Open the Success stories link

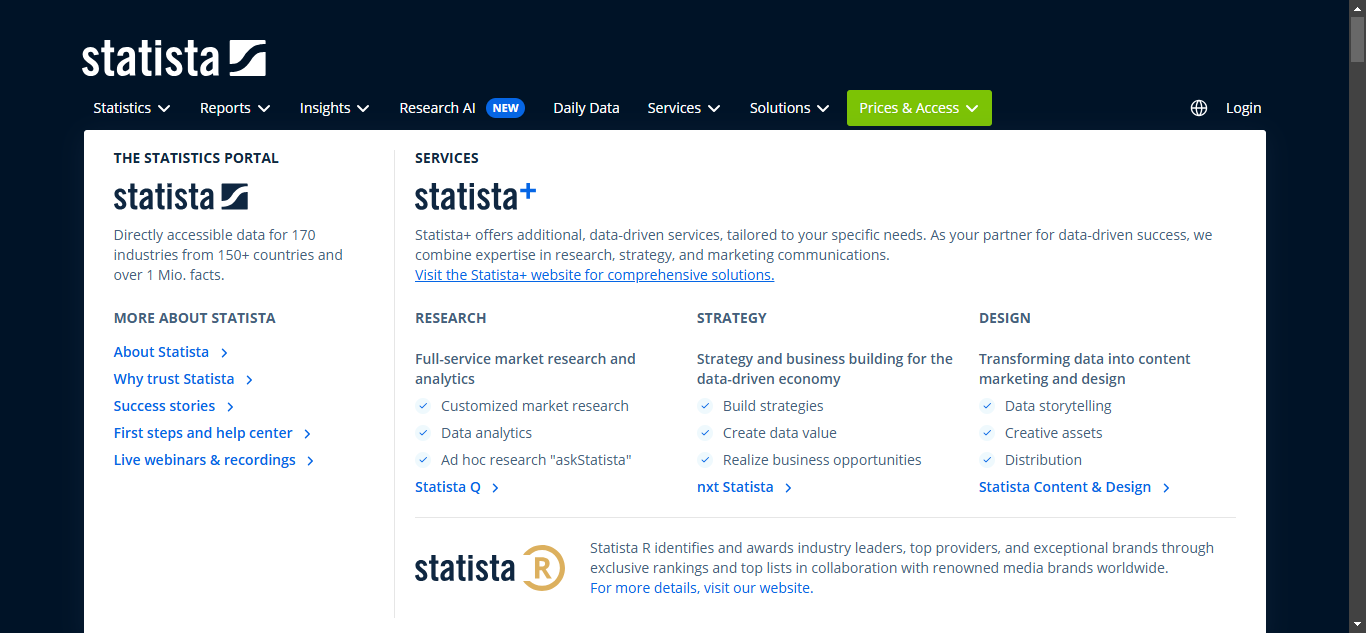coord(174,406)
